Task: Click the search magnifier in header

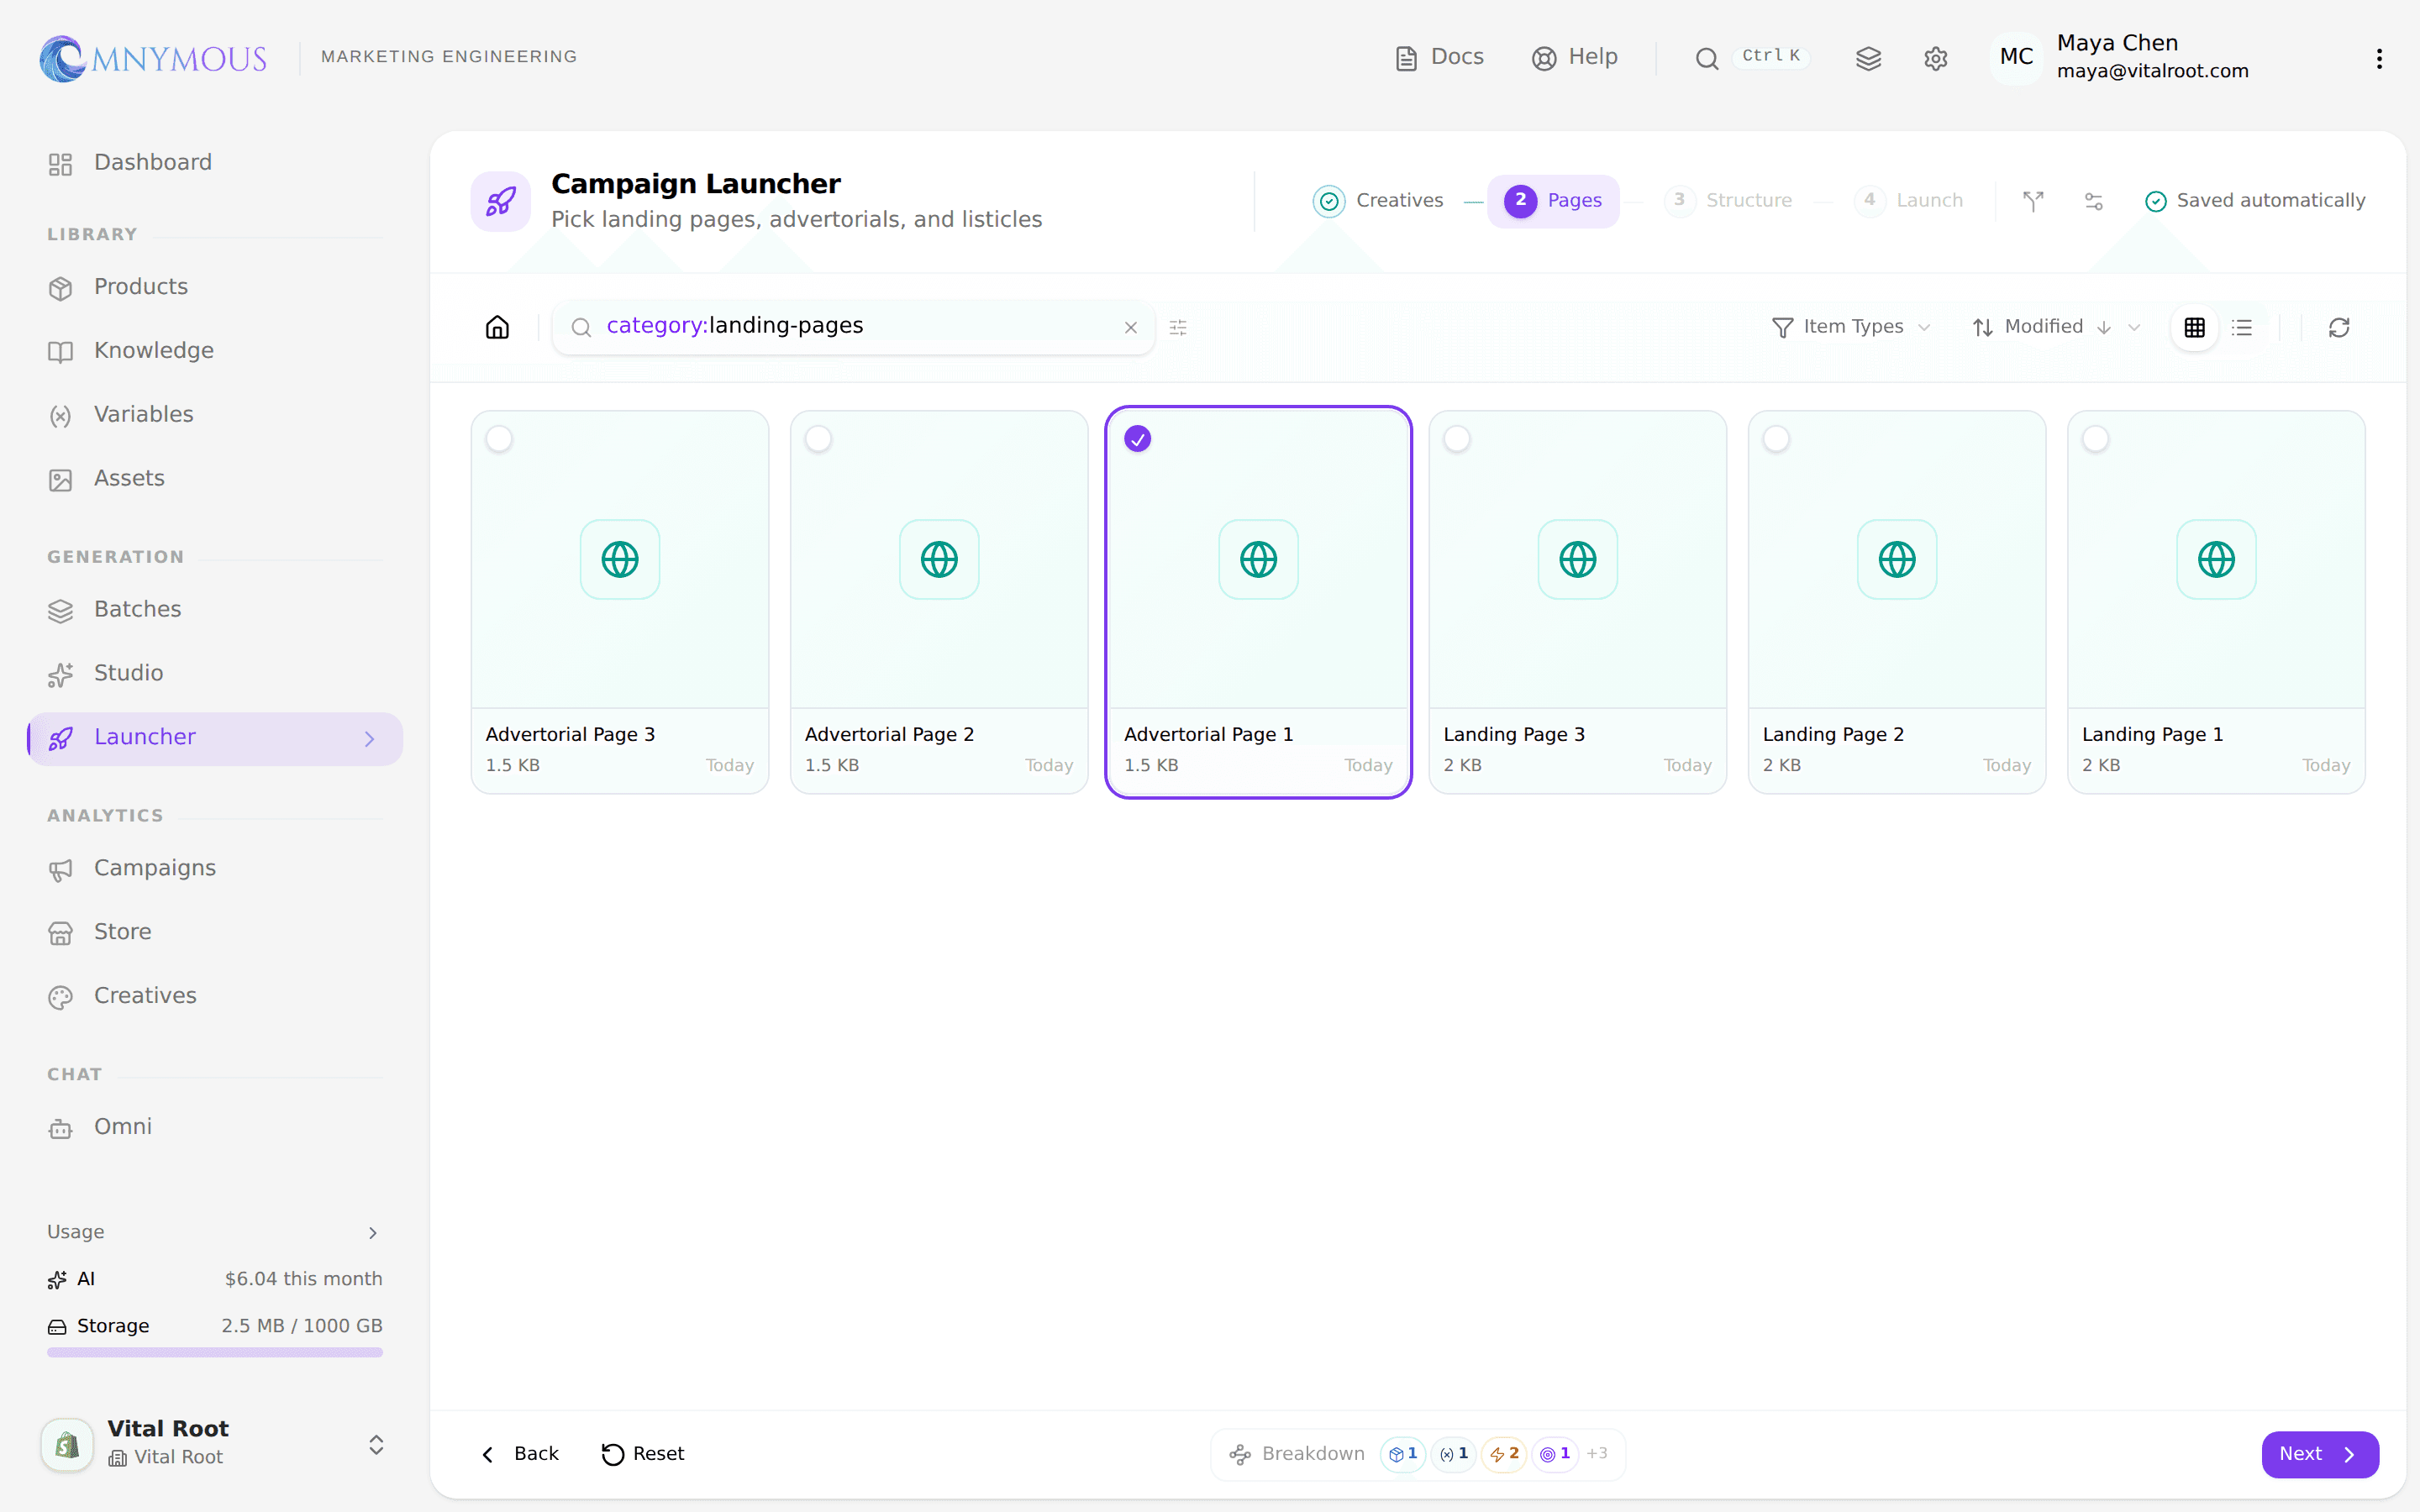Action: coord(1707,59)
